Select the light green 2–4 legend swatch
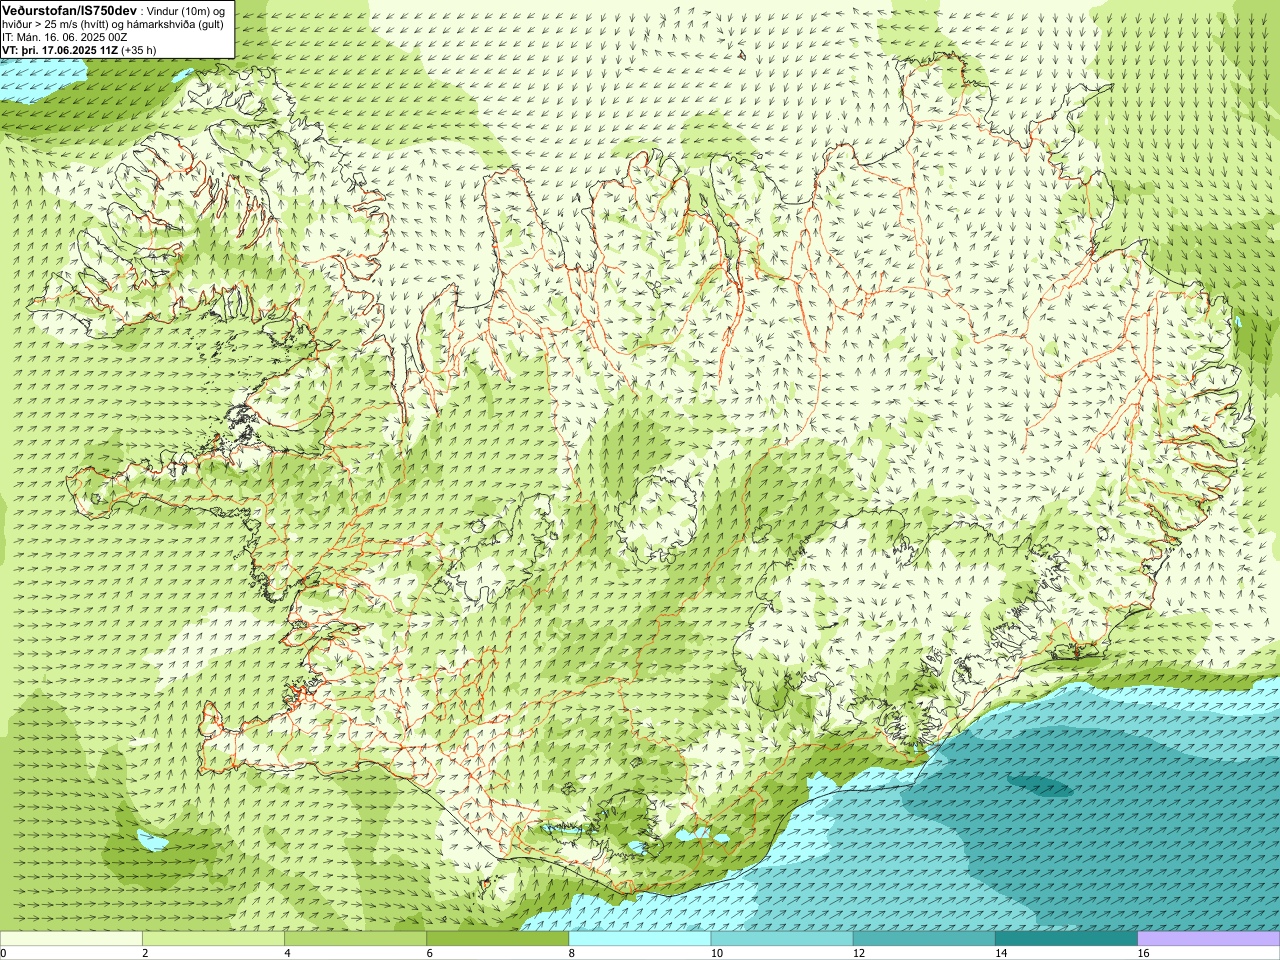This screenshot has width=1280, height=960. click(213, 938)
